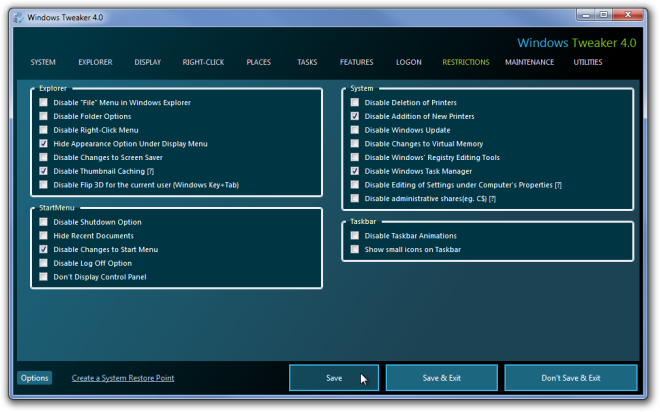660x412 pixels.
Task: Tick Disable Right-Click Menu
Action: click(x=43, y=130)
